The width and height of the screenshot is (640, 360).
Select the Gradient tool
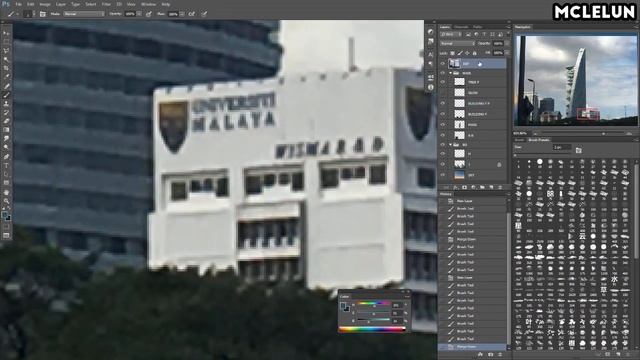[6, 130]
